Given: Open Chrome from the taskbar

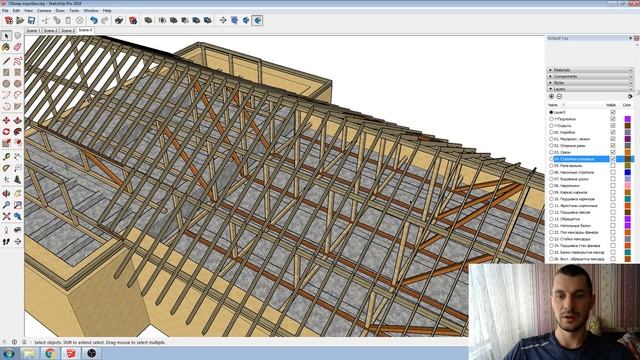Looking at the screenshot, I should pos(50,353).
